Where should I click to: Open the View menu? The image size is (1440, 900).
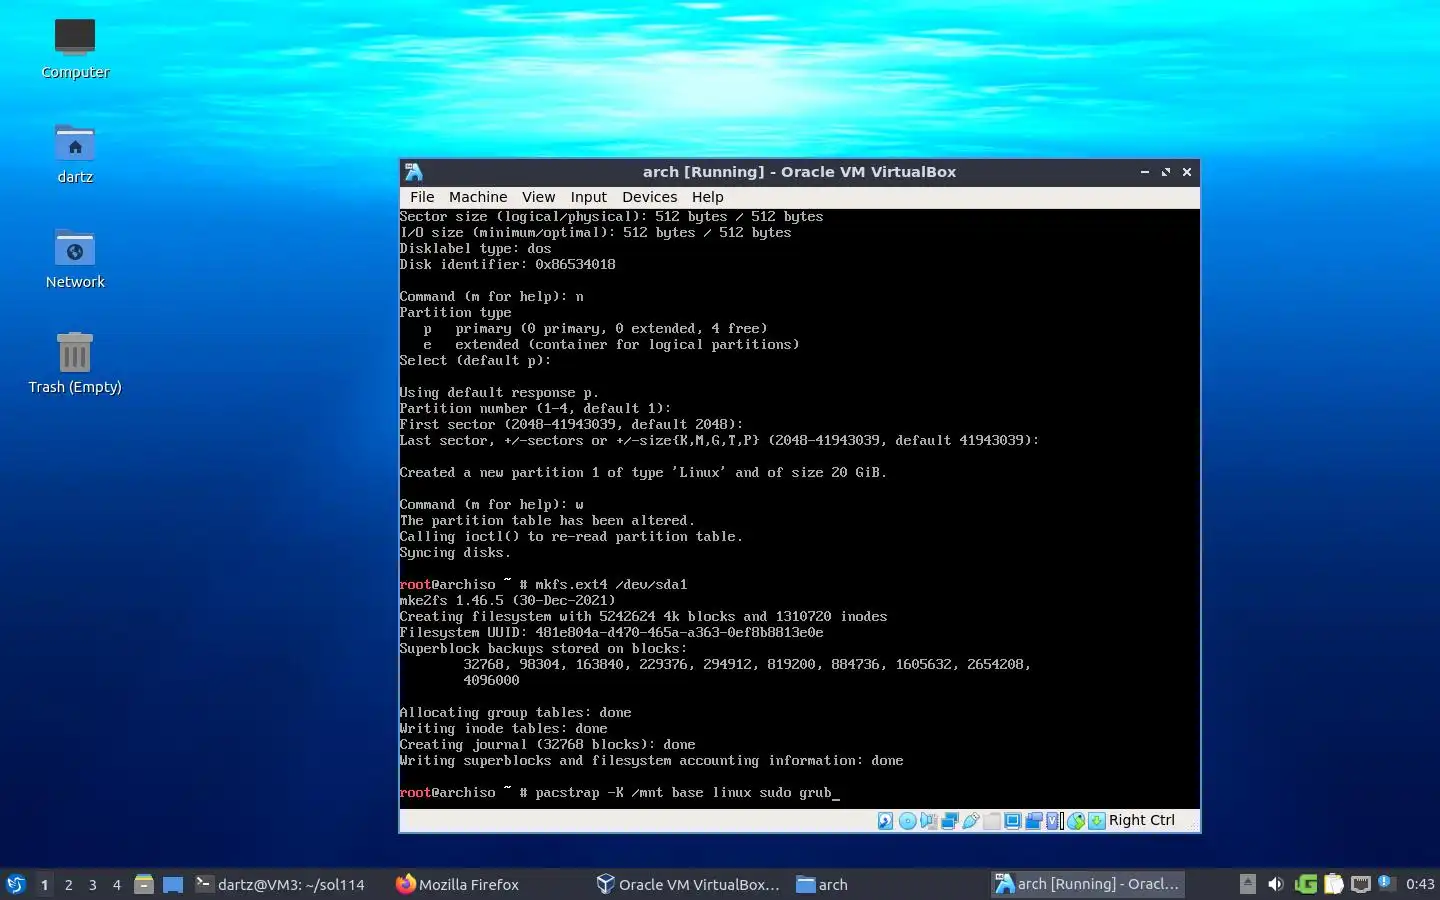537,197
